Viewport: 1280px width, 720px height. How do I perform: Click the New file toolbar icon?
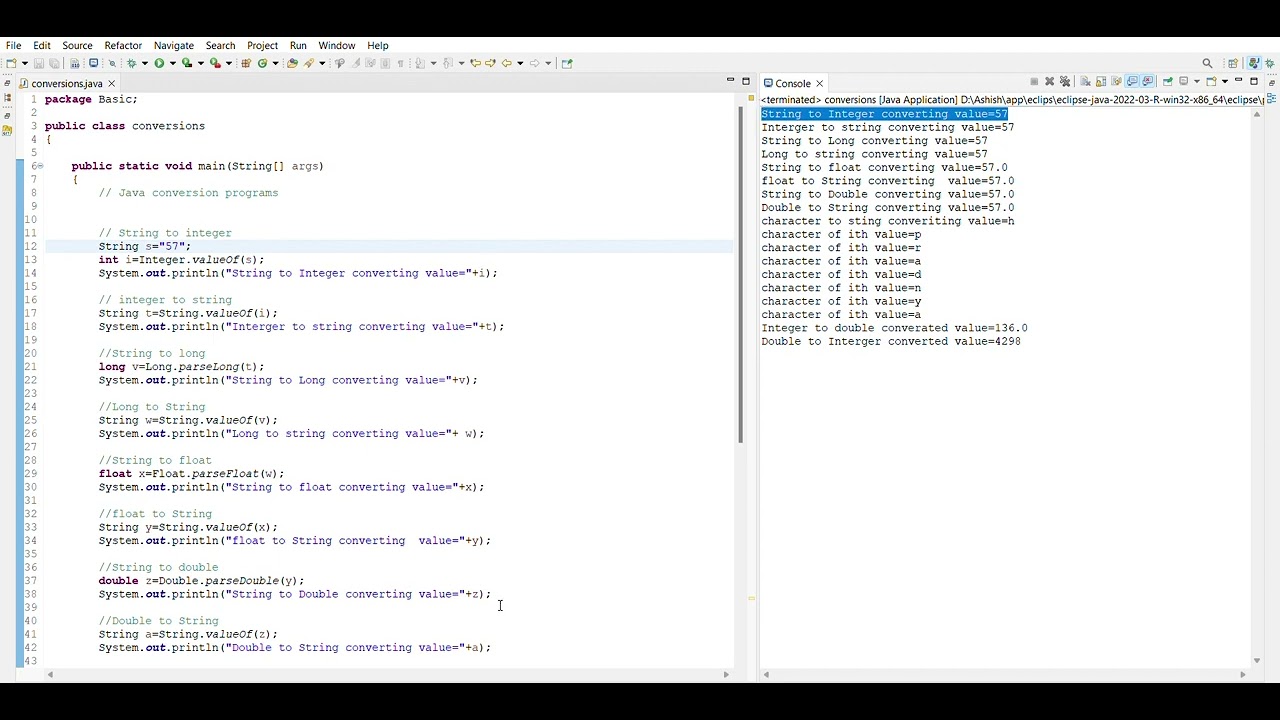(11, 63)
